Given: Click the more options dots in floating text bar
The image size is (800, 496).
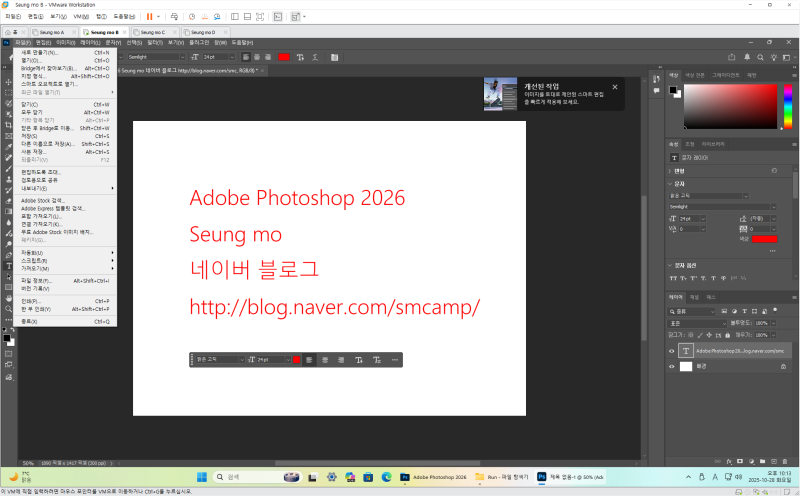Looking at the screenshot, I should coord(394,360).
